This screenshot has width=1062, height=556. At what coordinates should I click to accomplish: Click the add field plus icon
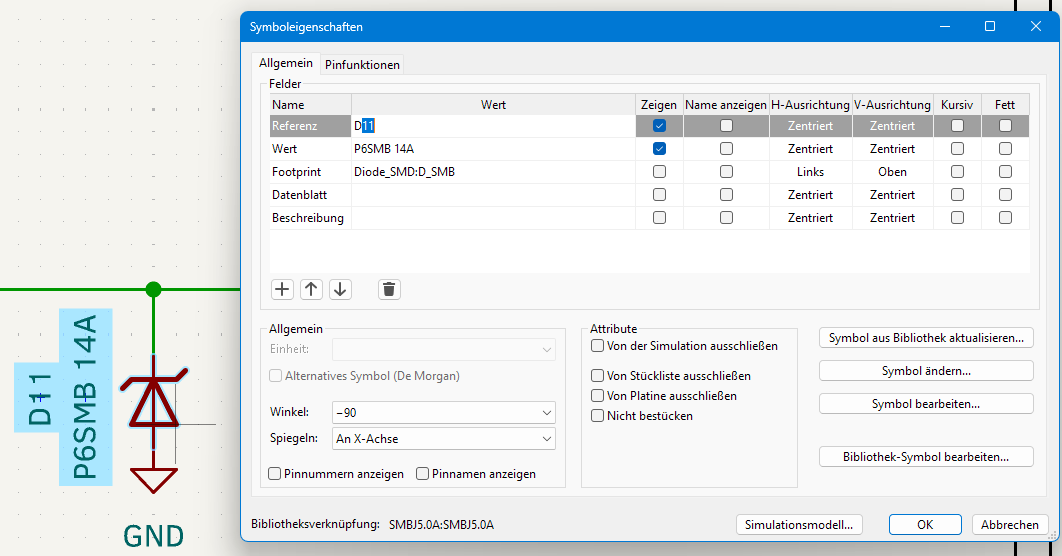tap(282, 289)
